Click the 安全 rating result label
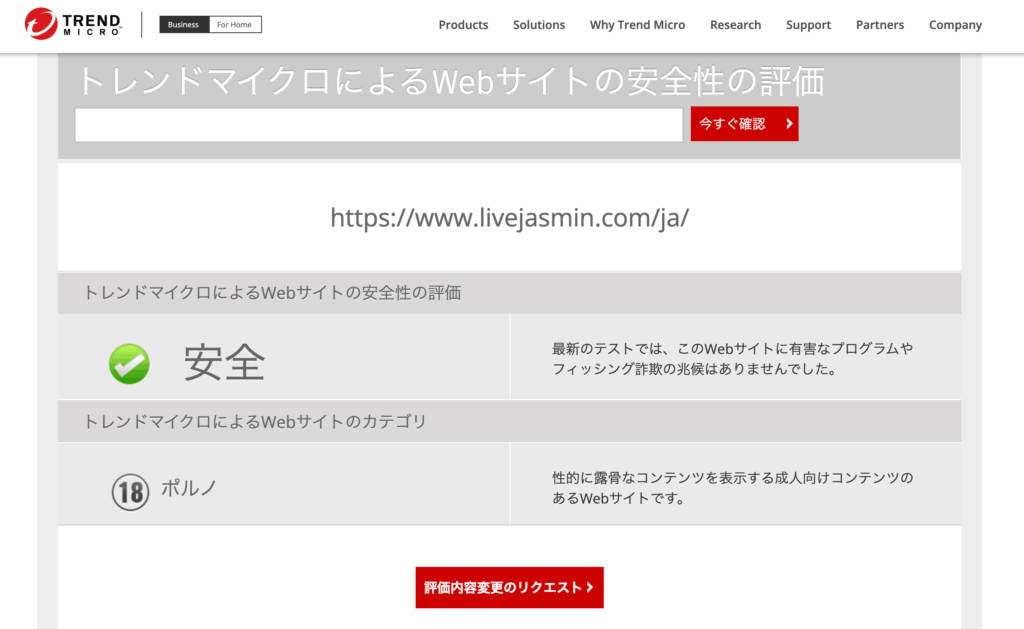This screenshot has width=1024, height=629. pyautogui.click(x=224, y=363)
